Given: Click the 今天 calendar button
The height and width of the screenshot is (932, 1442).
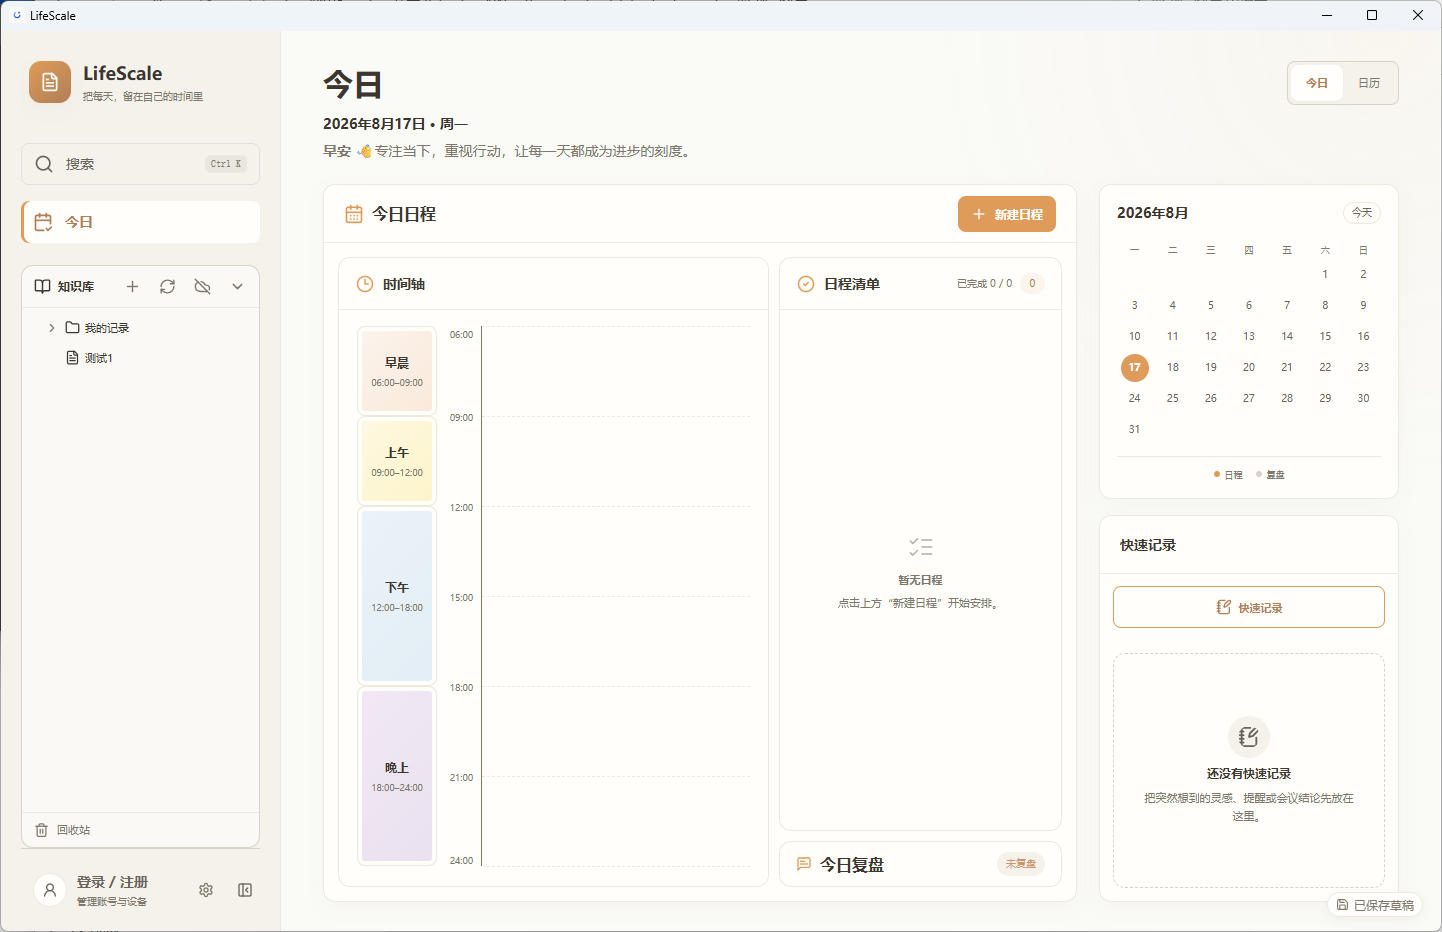Looking at the screenshot, I should click(1362, 213).
